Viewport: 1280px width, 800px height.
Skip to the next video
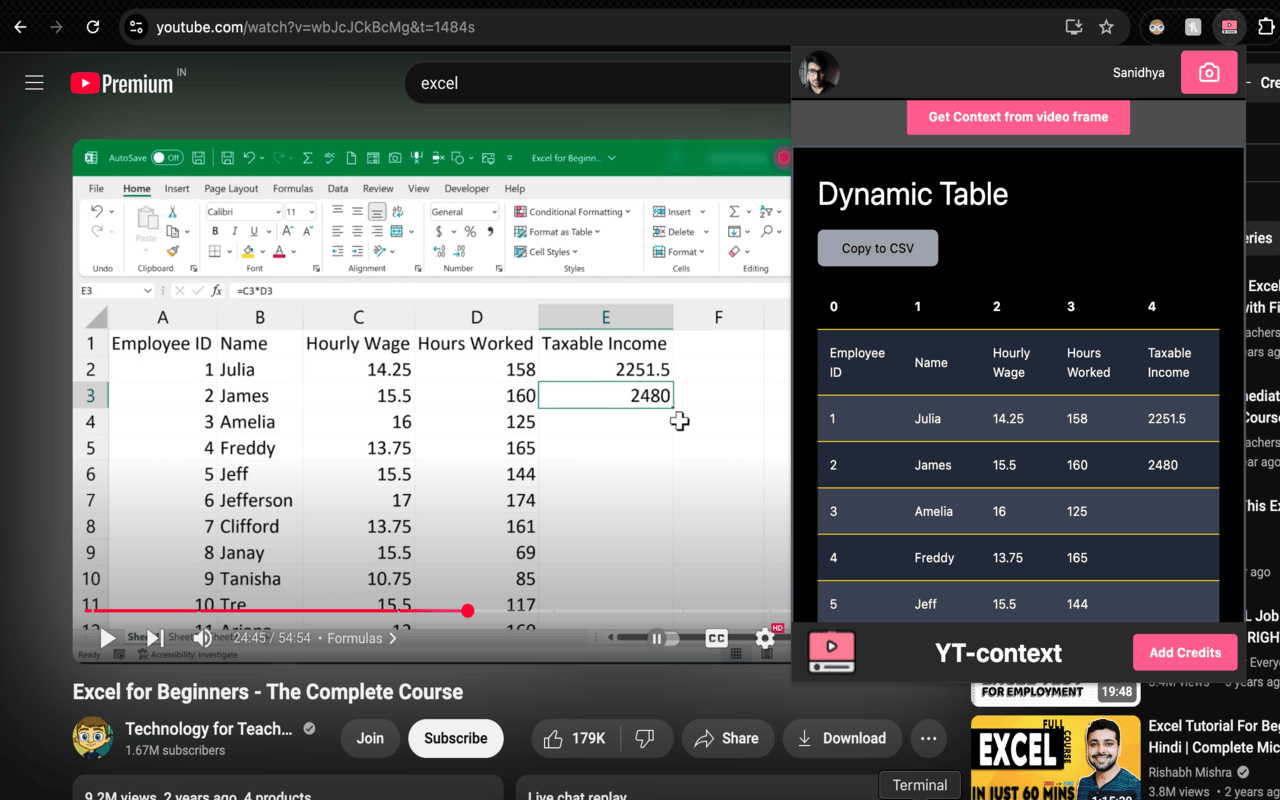tap(155, 638)
